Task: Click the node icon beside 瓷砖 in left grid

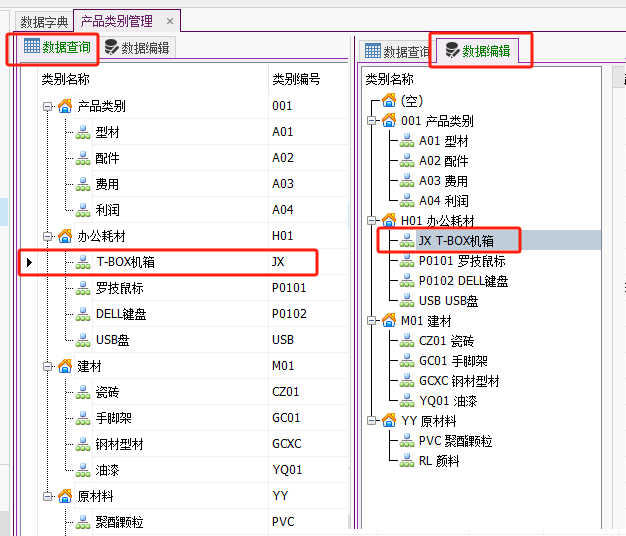Action: pyautogui.click(x=83, y=392)
